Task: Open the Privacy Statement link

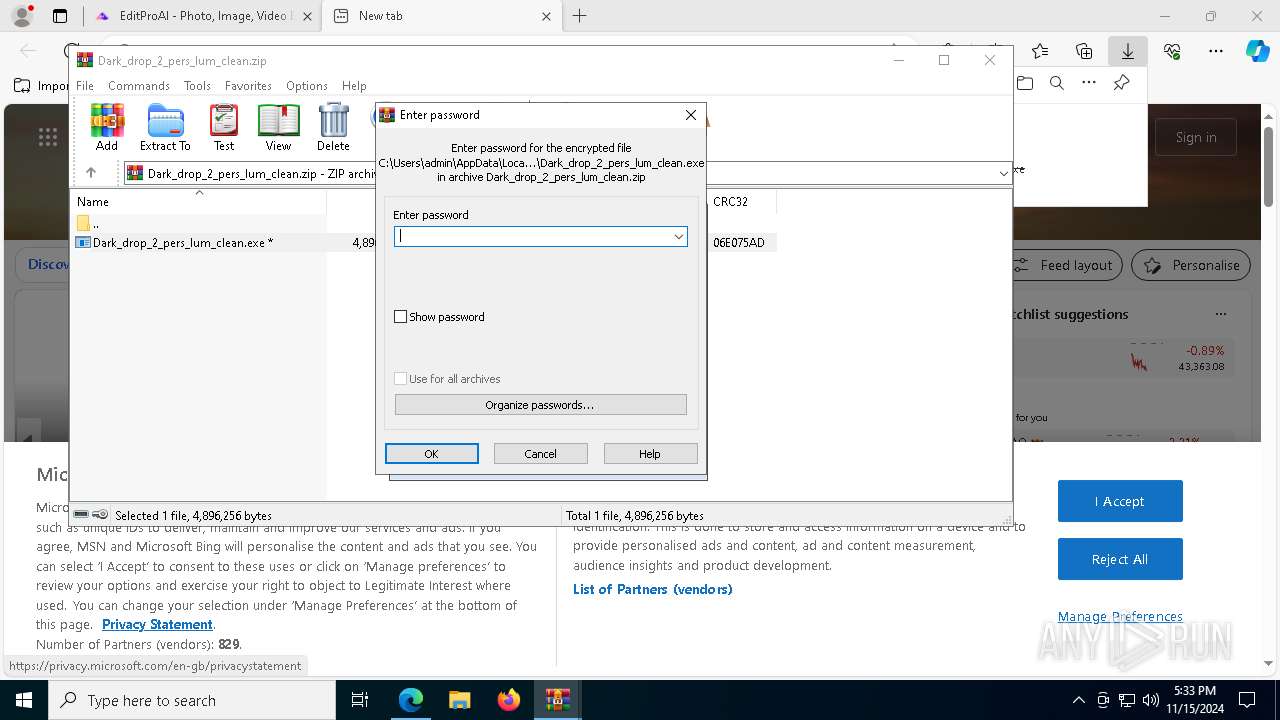Action: coord(157,624)
